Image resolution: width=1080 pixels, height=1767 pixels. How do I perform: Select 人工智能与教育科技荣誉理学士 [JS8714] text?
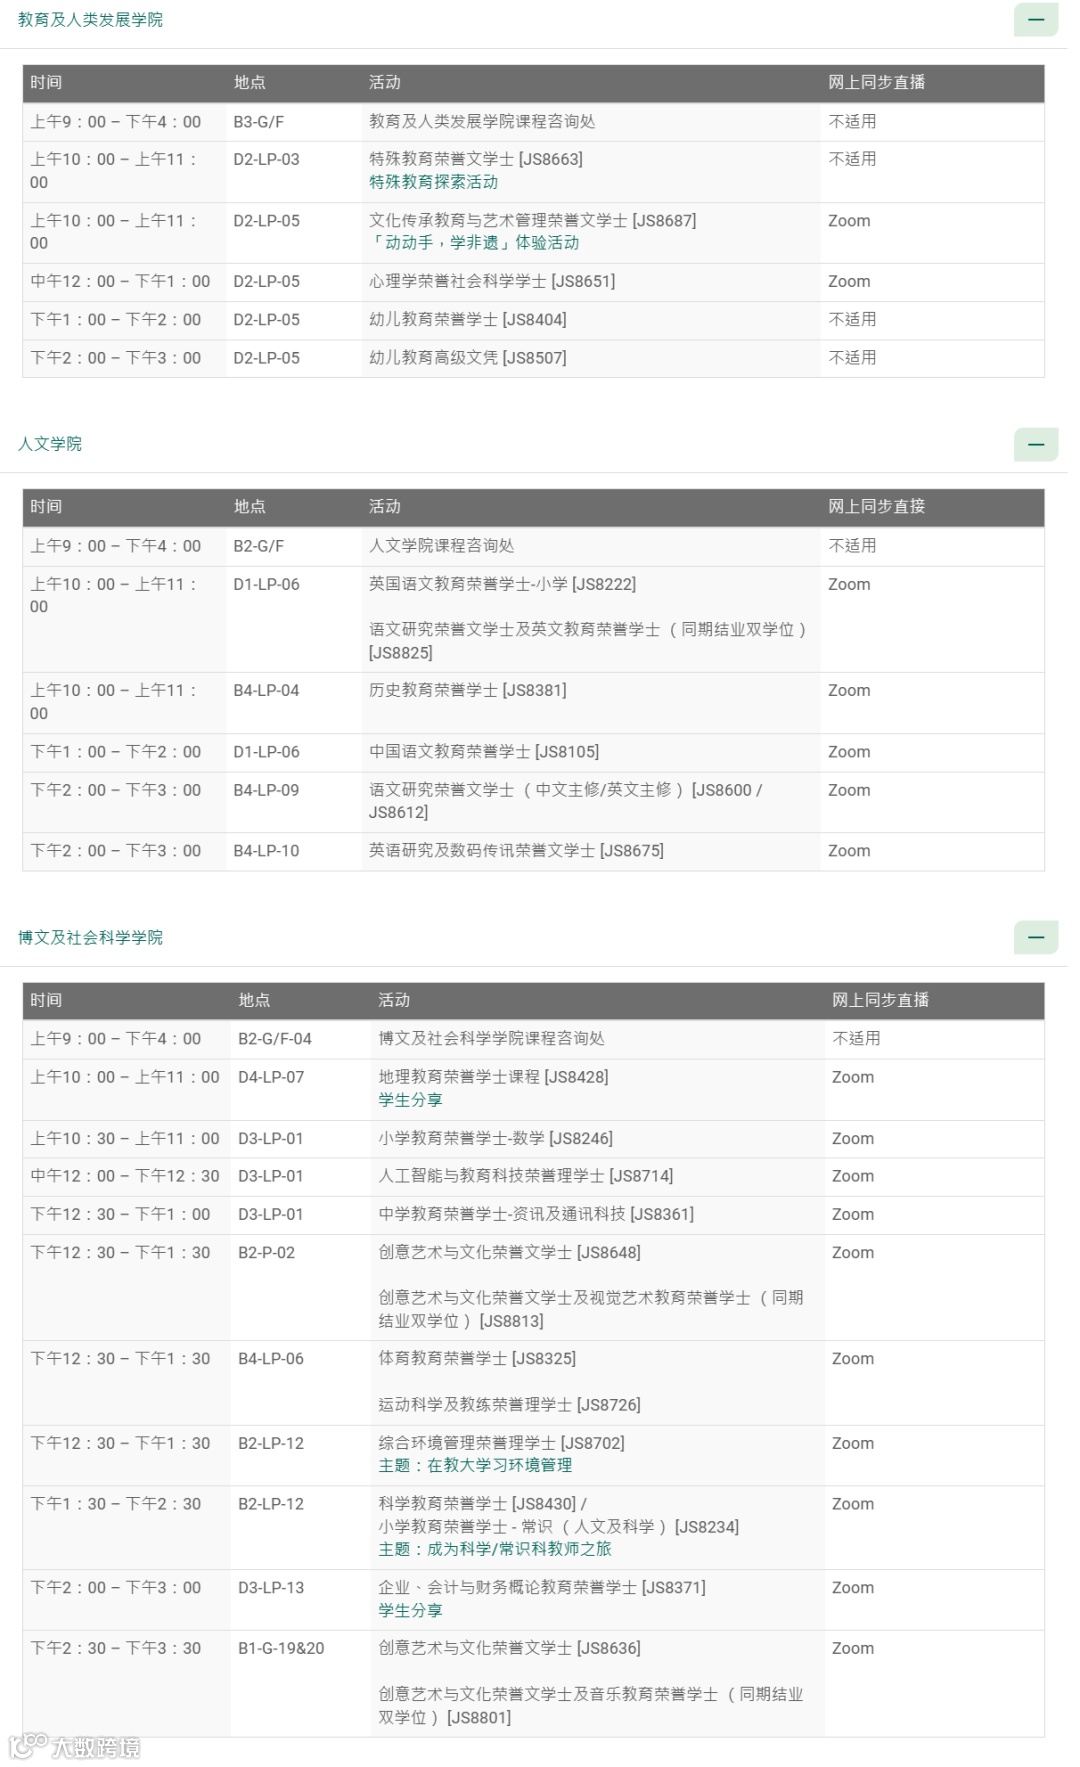point(526,1177)
